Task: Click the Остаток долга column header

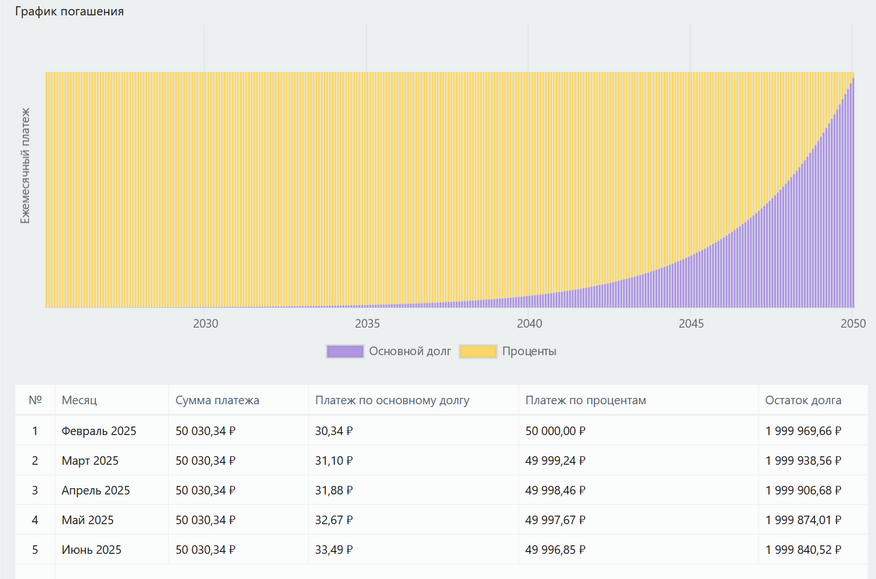Action: (x=803, y=400)
